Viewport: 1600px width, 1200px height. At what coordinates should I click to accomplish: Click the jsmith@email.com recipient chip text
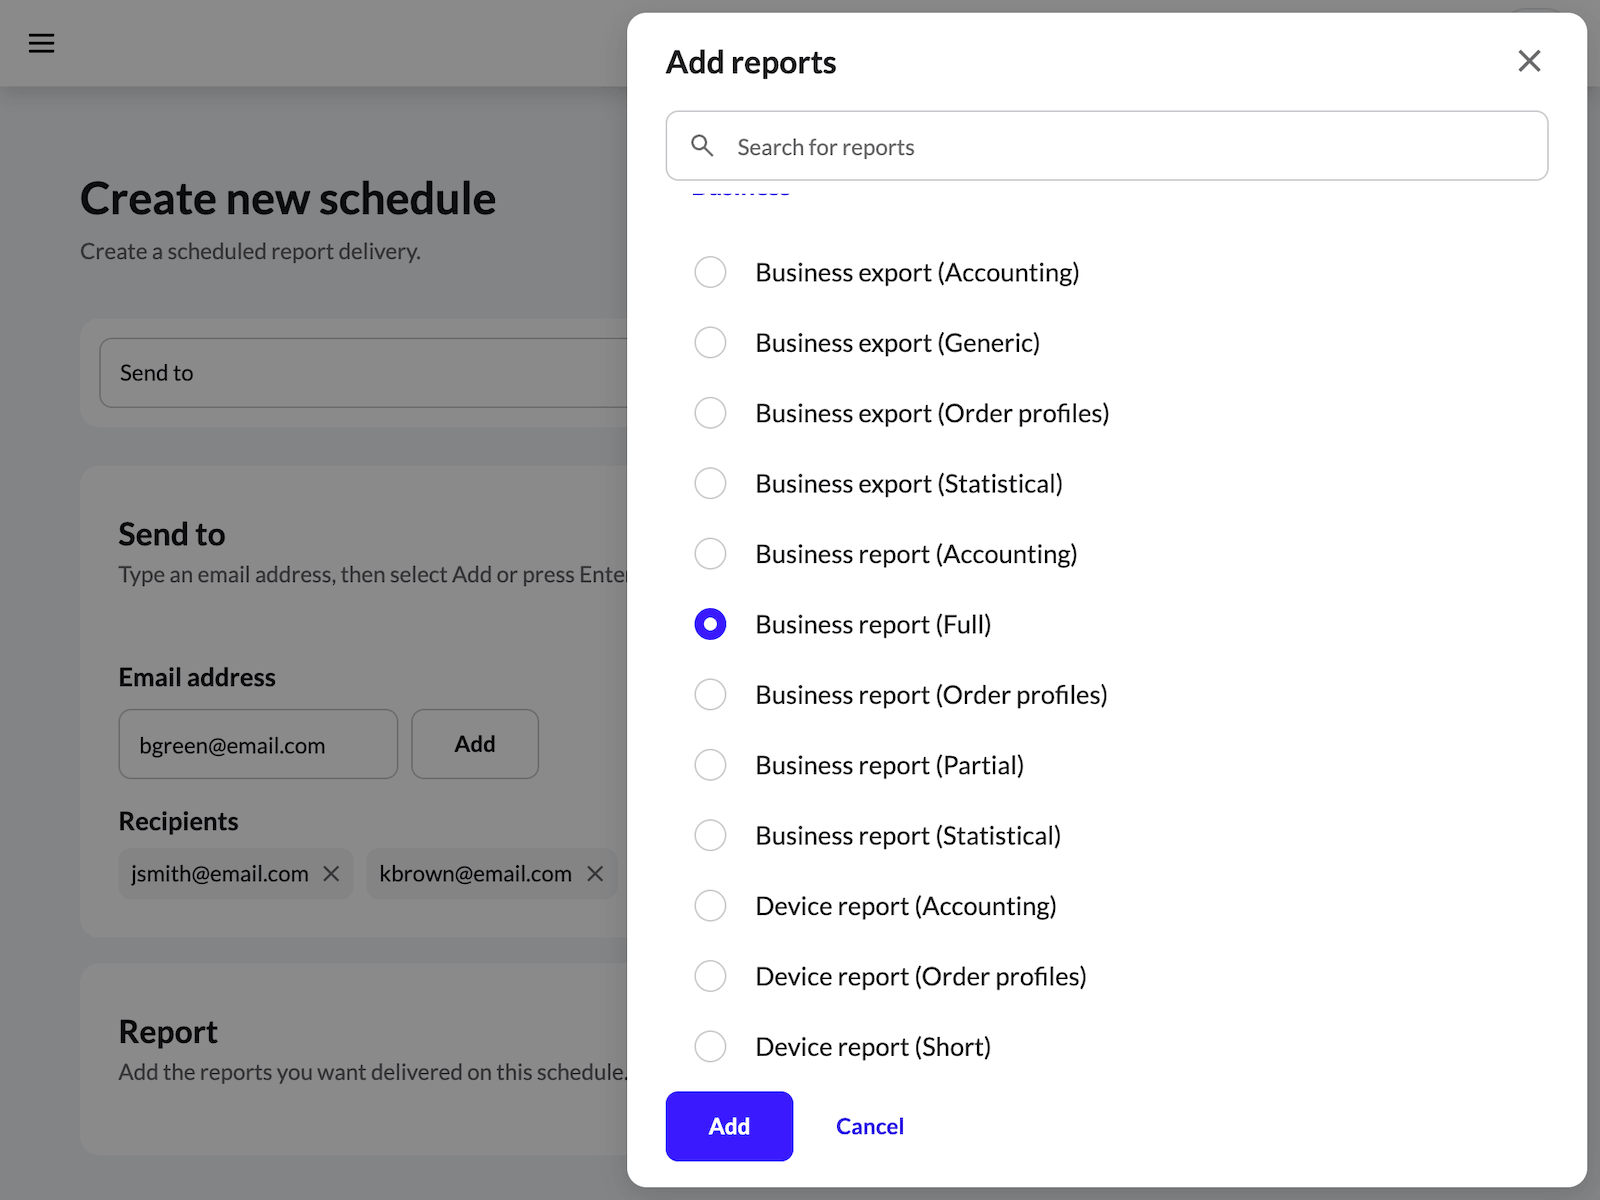click(x=220, y=874)
